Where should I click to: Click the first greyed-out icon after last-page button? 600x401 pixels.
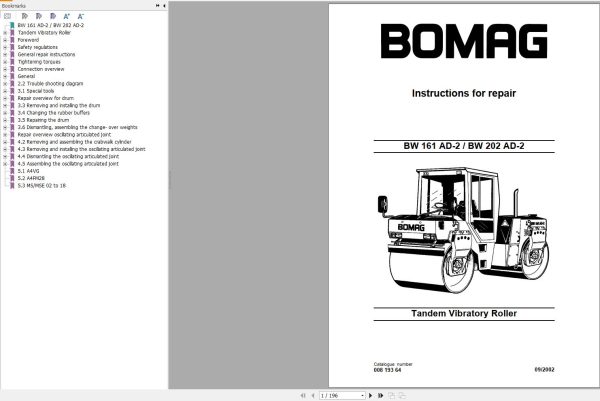(x=391, y=396)
